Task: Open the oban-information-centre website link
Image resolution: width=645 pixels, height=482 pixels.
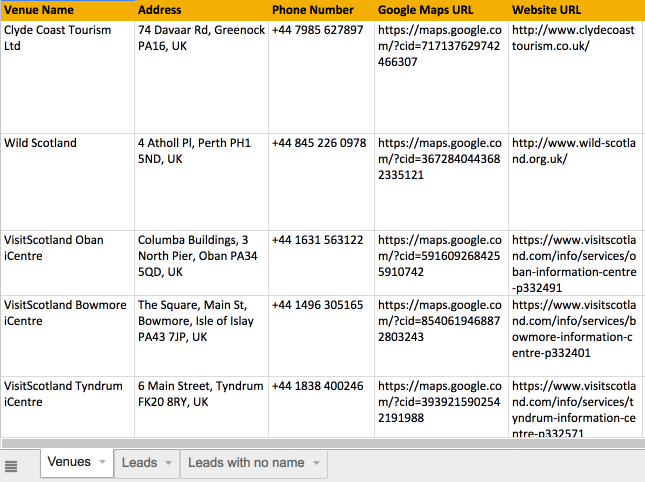Action: (x=574, y=264)
